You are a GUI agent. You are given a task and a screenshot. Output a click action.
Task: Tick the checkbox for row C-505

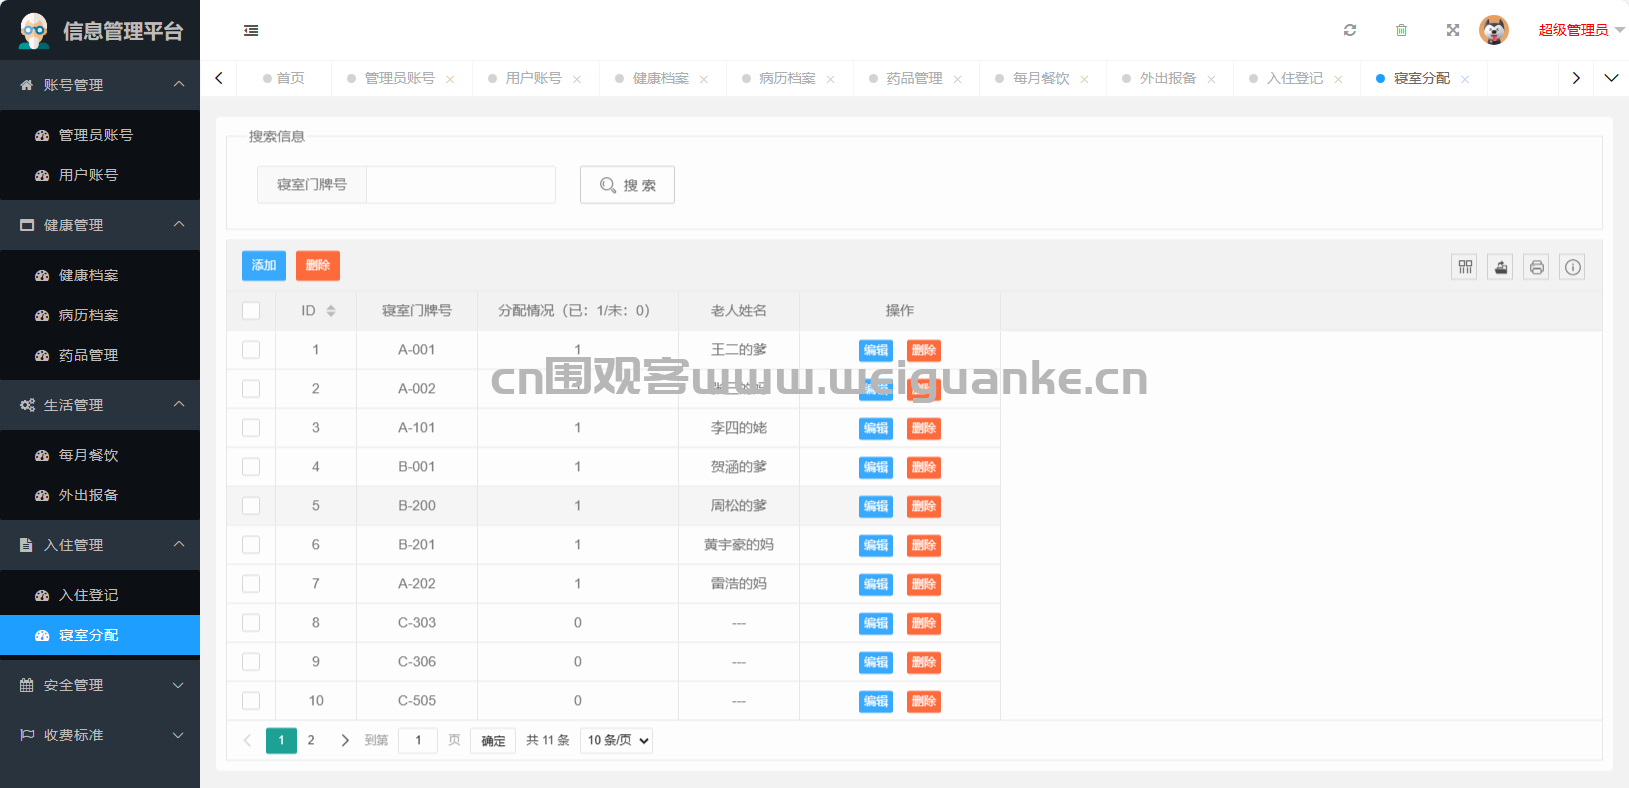[x=251, y=701]
